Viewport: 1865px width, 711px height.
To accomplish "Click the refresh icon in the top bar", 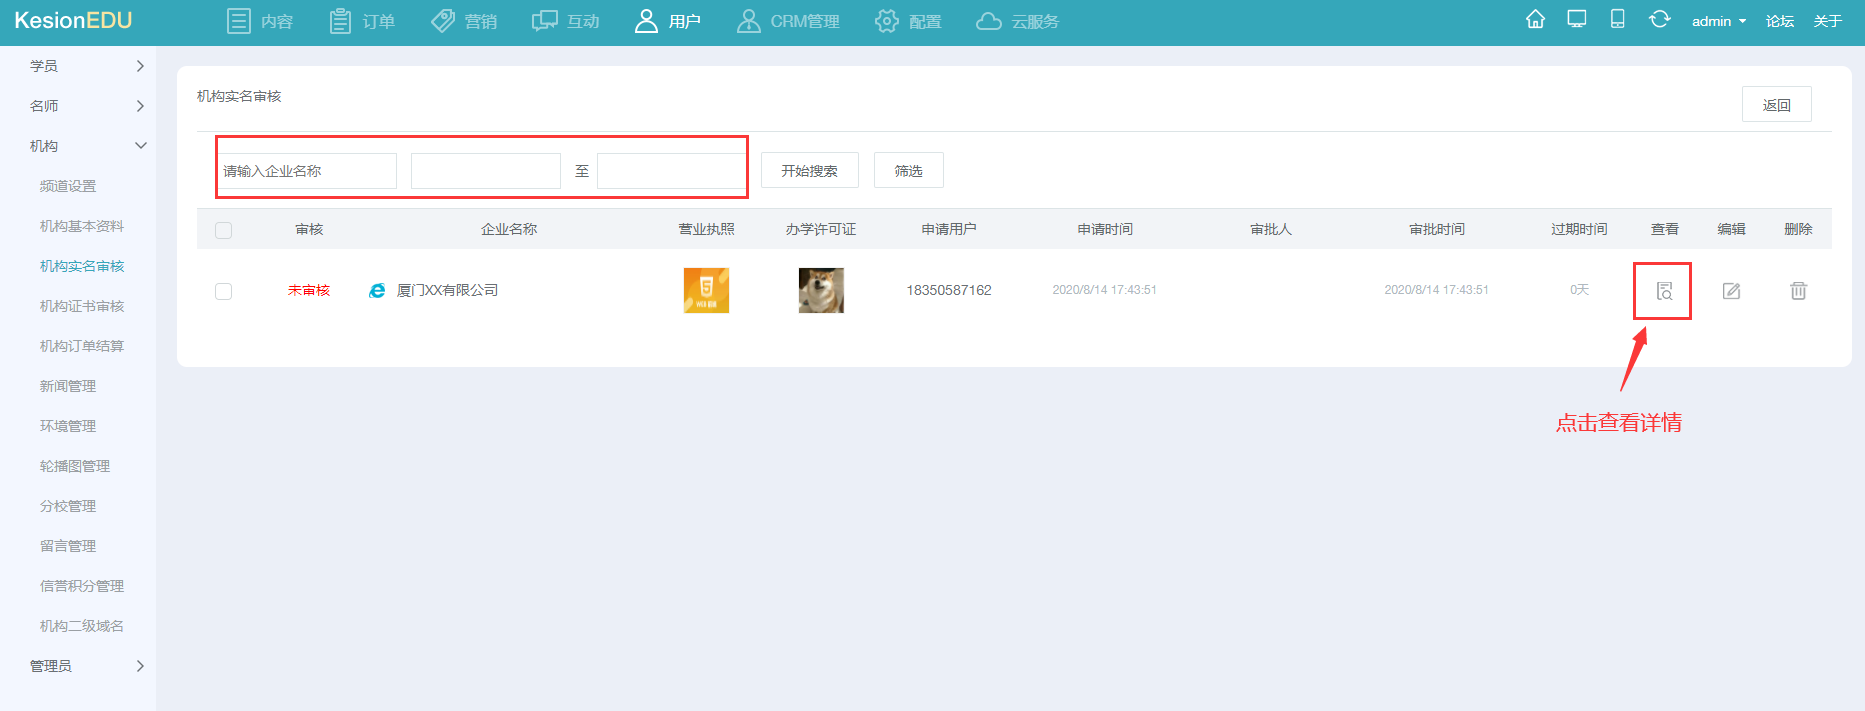I will [1659, 20].
